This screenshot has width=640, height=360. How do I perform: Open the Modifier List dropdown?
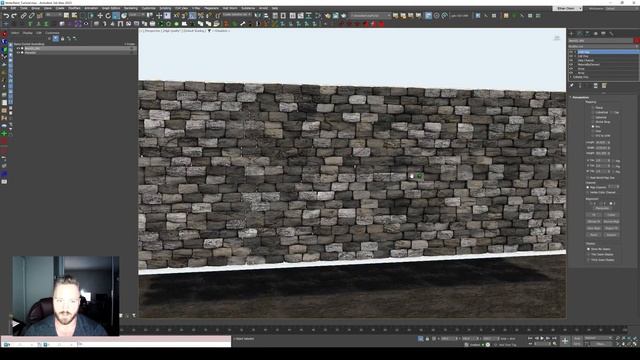click(603, 46)
